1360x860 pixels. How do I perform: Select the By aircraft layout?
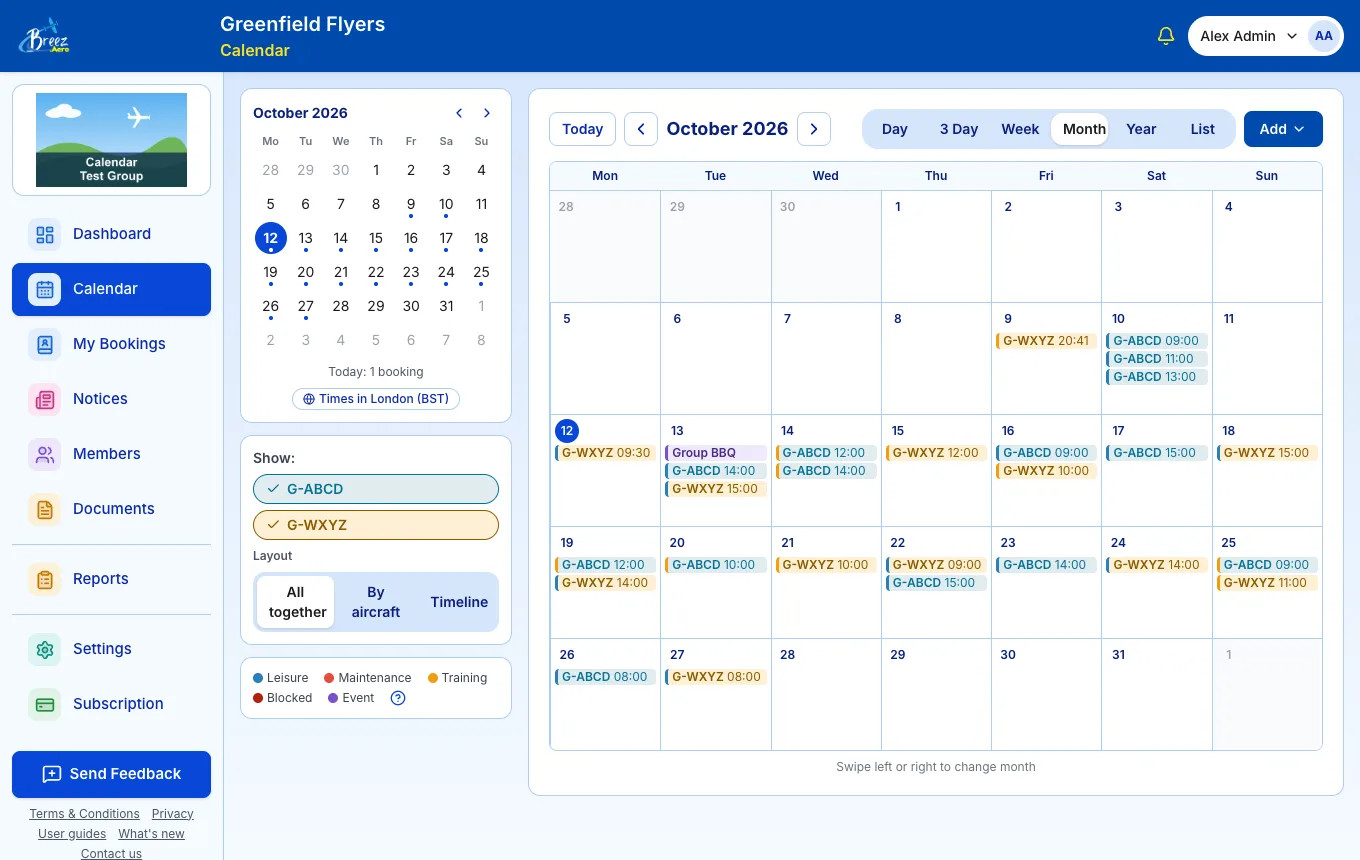tap(376, 602)
